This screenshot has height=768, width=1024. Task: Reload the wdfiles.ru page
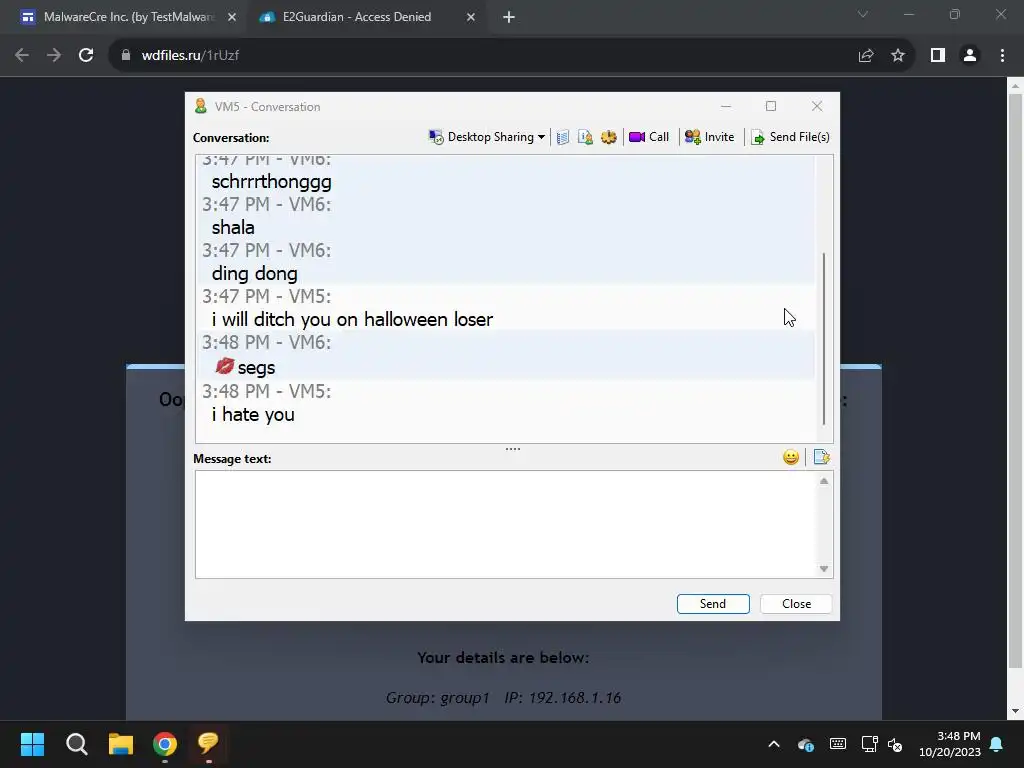tap(86, 56)
